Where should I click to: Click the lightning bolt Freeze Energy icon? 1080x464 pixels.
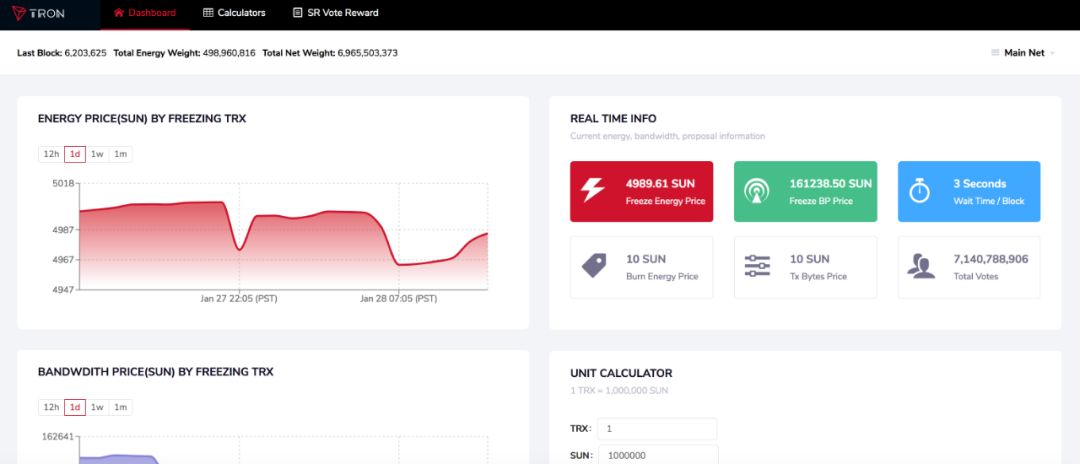593,191
